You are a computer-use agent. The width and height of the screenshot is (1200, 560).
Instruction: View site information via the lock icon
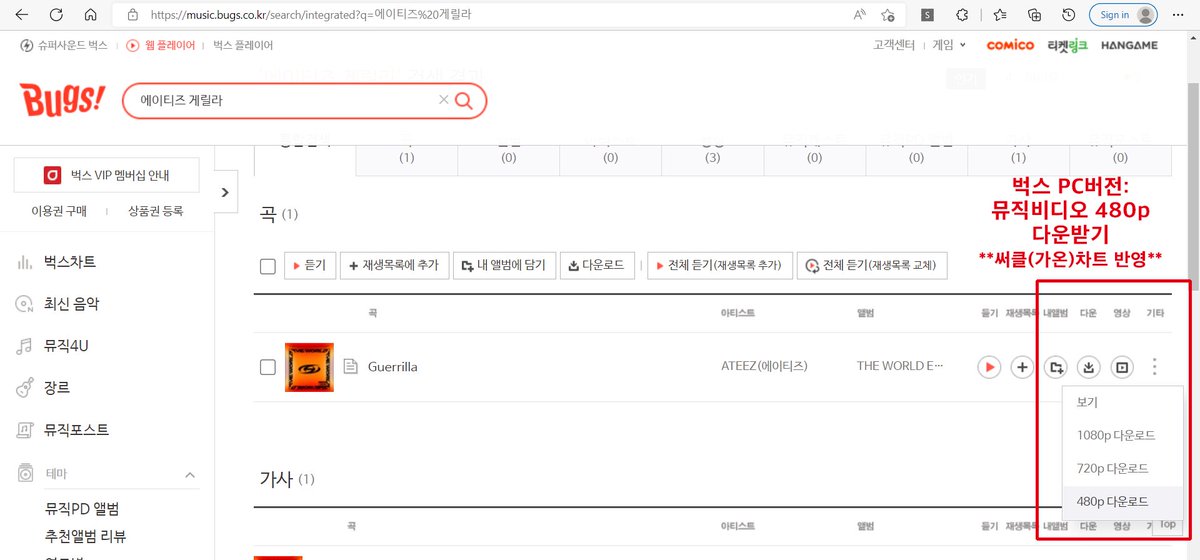tap(131, 15)
